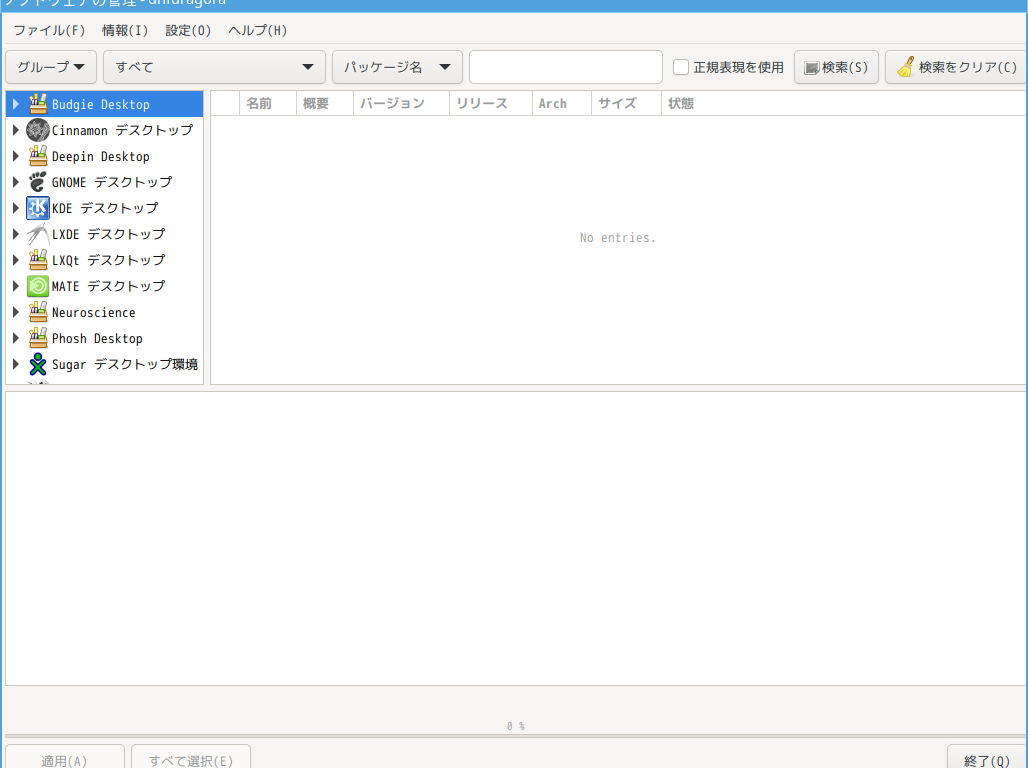This screenshot has height=768, width=1028.
Task: Sort by the 概要 column header
Action: pos(325,103)
